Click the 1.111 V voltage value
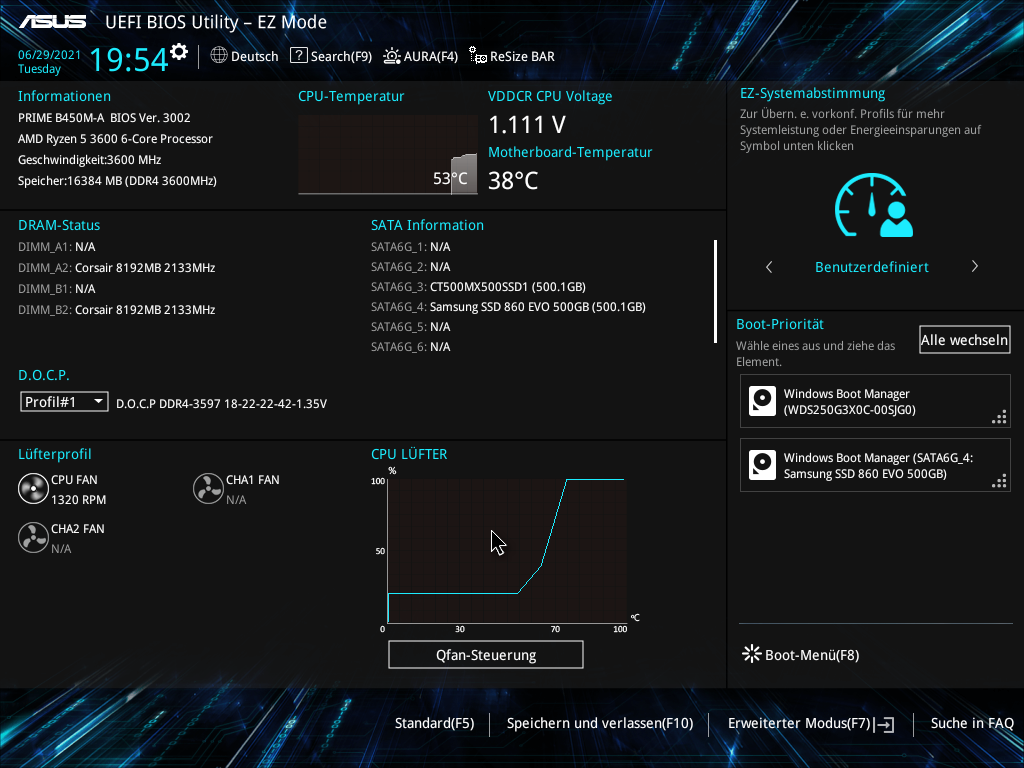1024x768 pixels. 527,124
